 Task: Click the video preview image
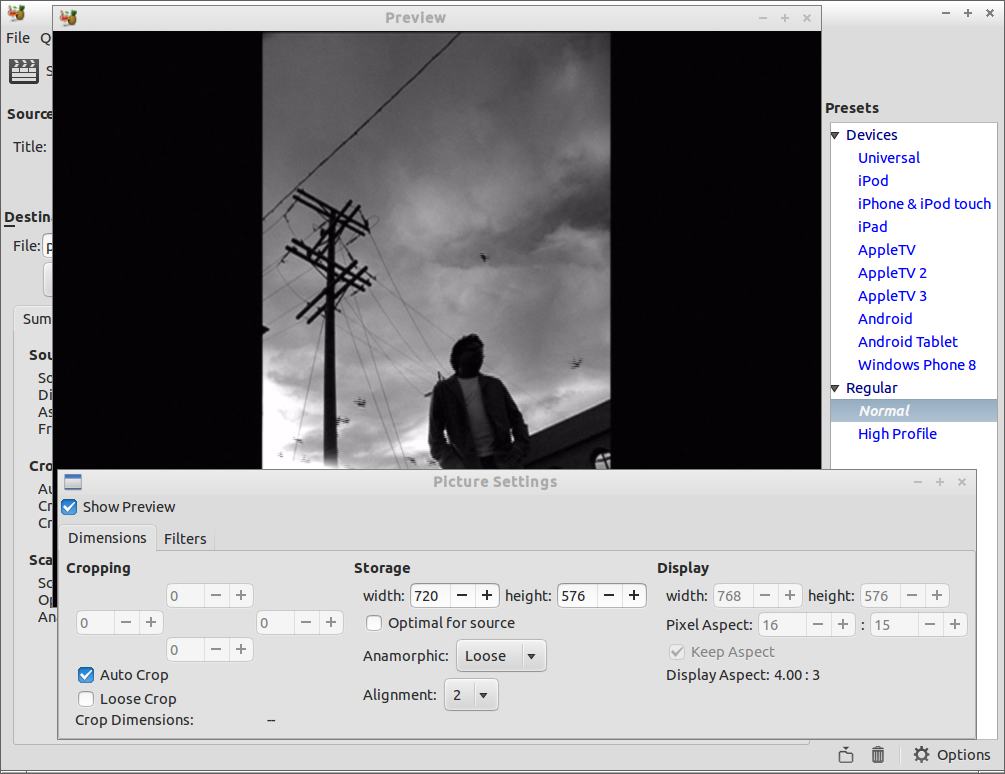(436, 251)
